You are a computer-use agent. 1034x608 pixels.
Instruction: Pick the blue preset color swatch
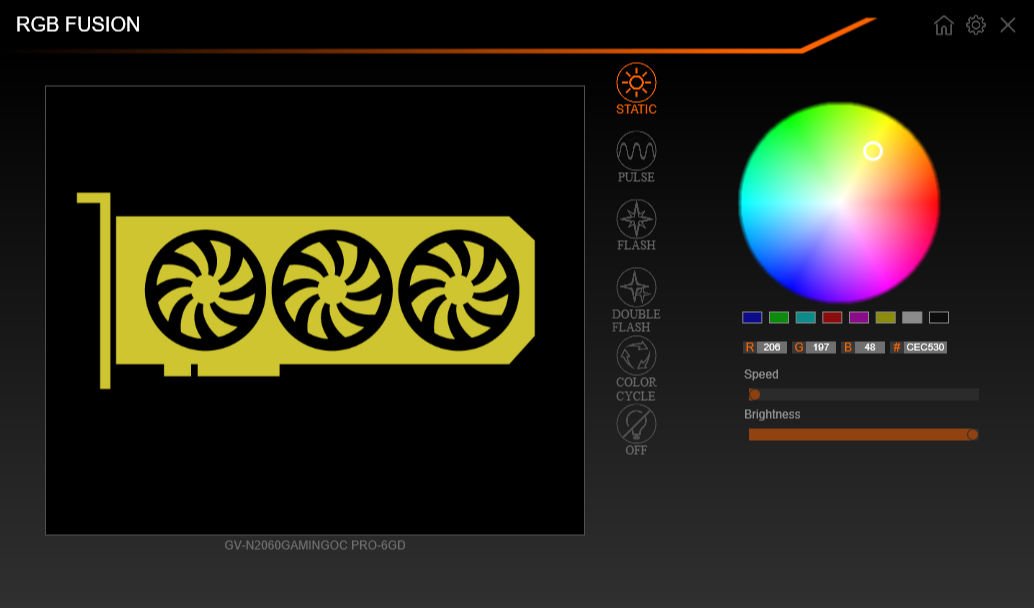[752, 318]
